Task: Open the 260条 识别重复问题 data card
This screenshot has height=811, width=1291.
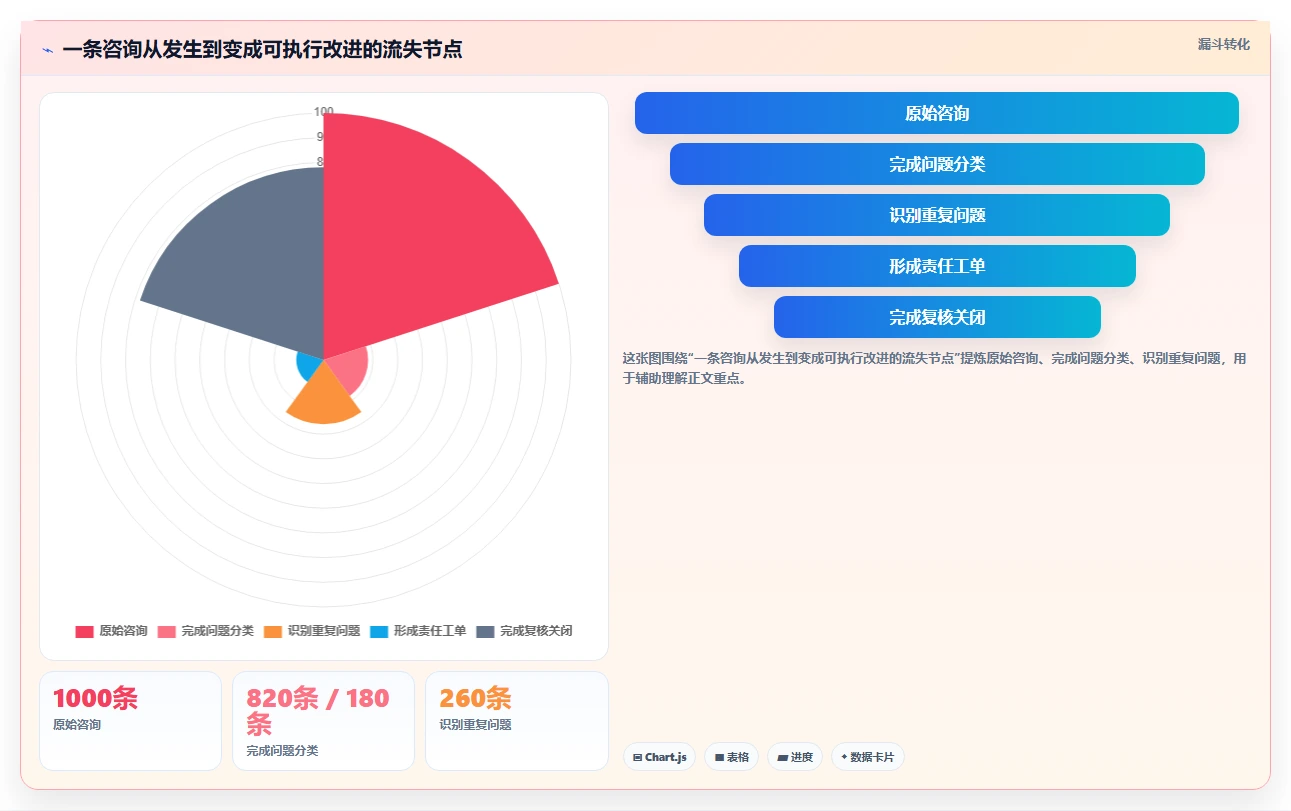Action: click(x=516, y=721)
